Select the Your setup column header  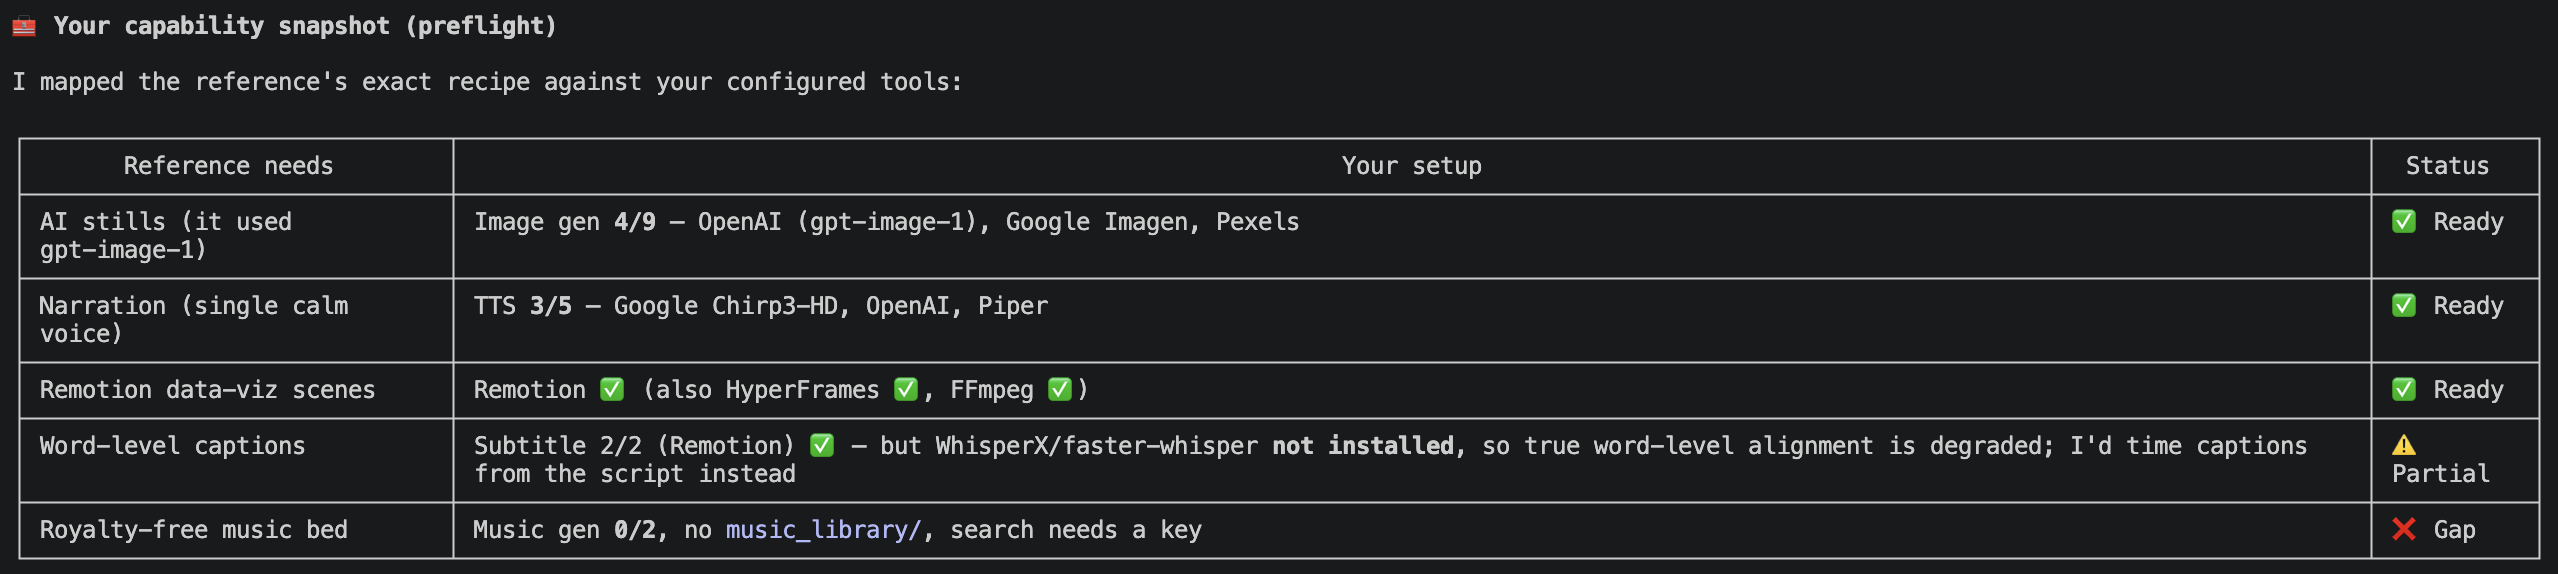point(1412,166)
